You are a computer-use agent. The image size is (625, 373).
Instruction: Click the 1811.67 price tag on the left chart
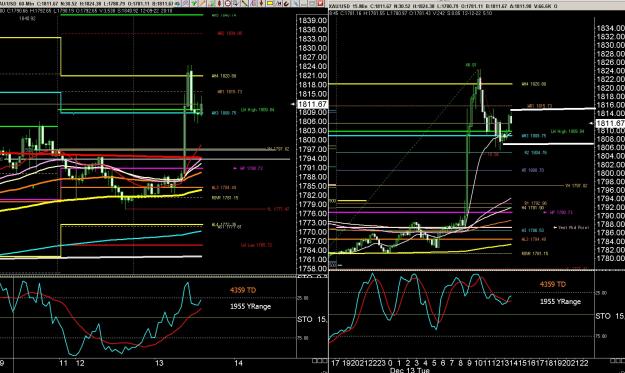[312, 104]
